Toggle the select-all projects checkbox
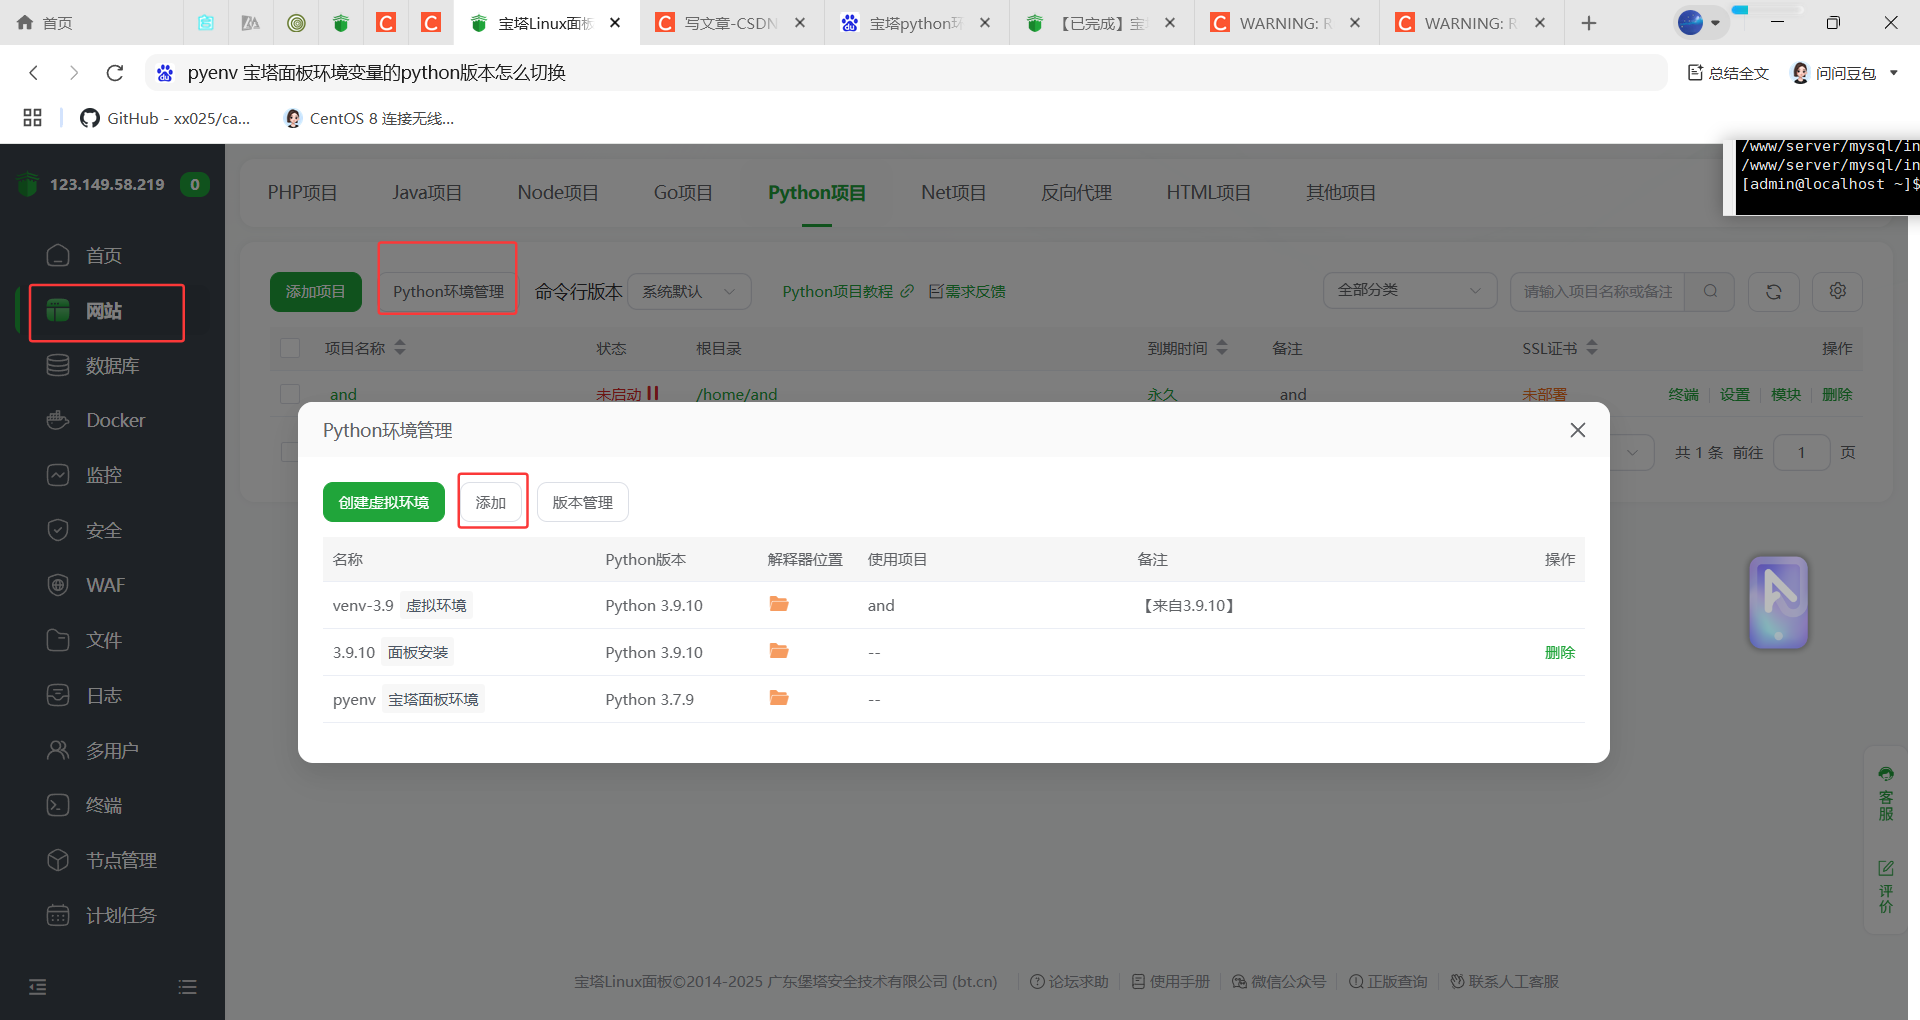The image size is (1920, 1020). click(290, 348)
